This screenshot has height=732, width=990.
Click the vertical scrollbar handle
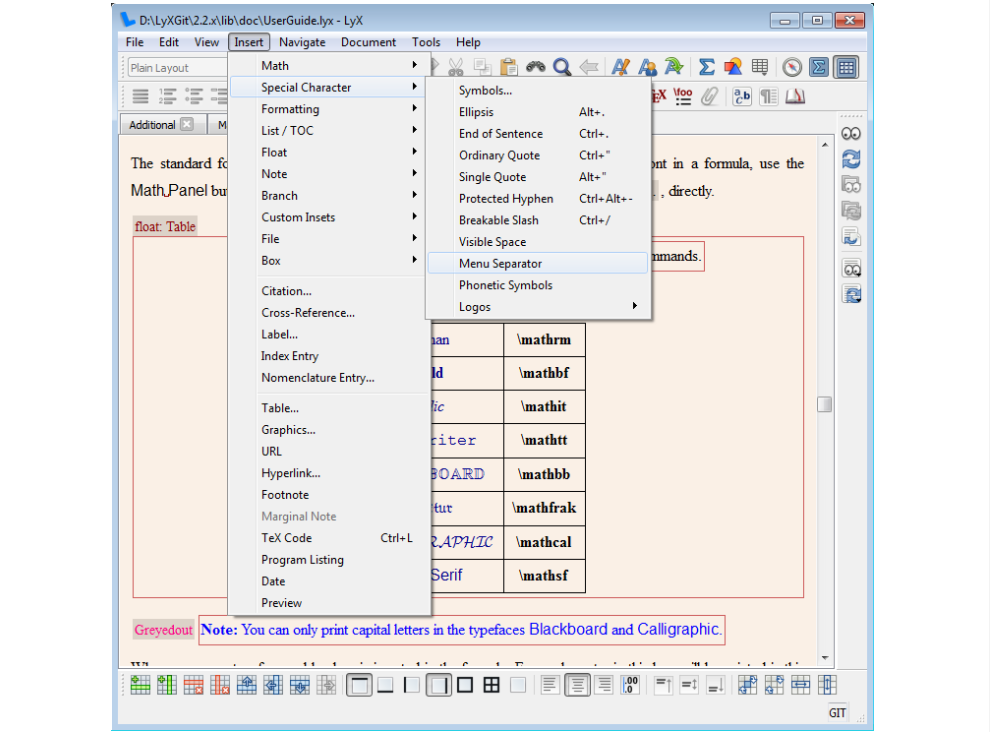[824, 405]
